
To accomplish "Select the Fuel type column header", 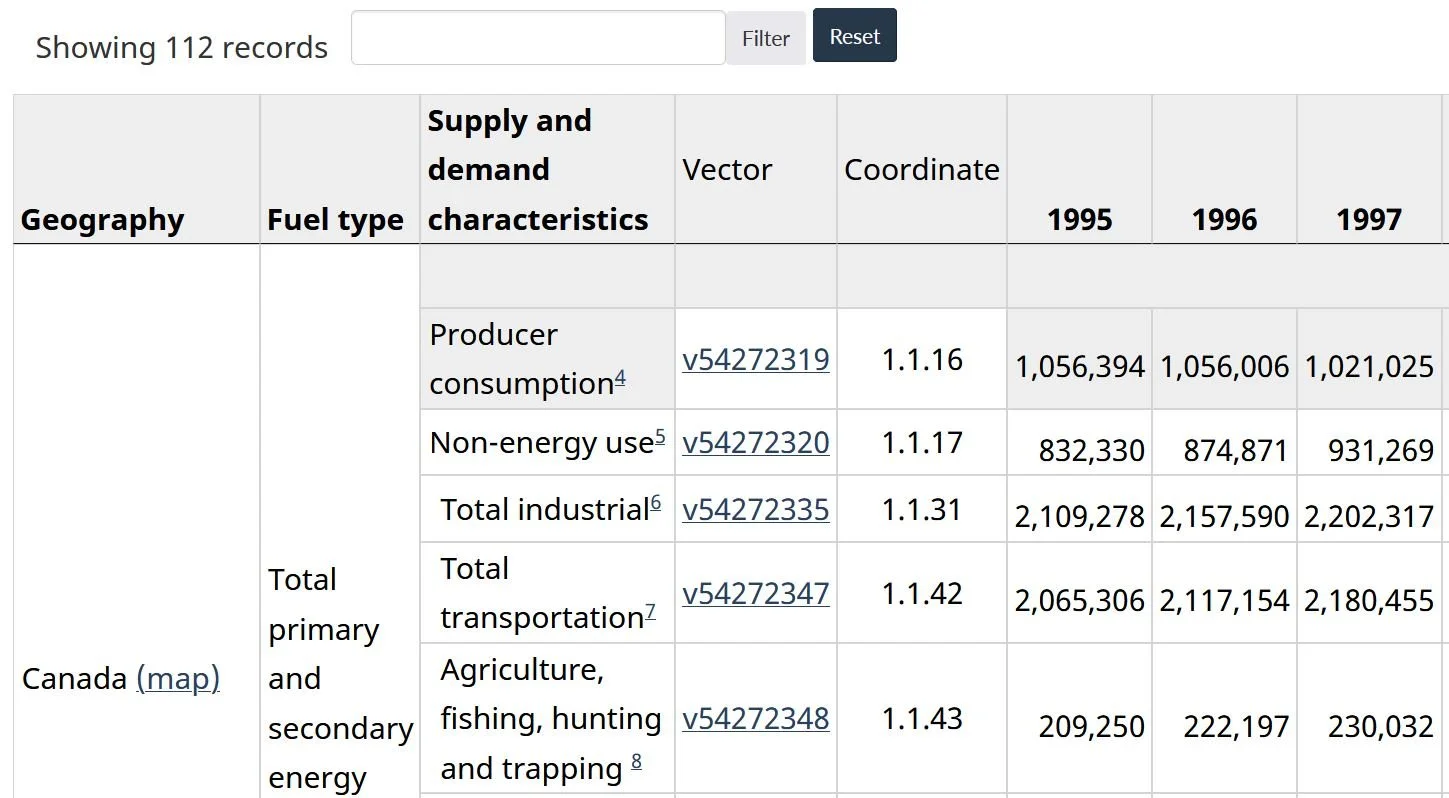I will tap(335, 220).
